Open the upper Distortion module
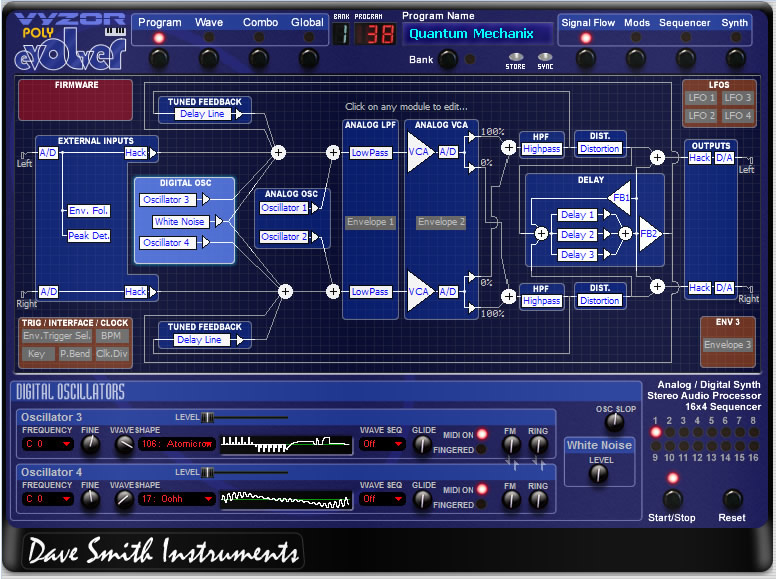Image resolution: width=776 pixels, height=579 pixels. point(599,148)
